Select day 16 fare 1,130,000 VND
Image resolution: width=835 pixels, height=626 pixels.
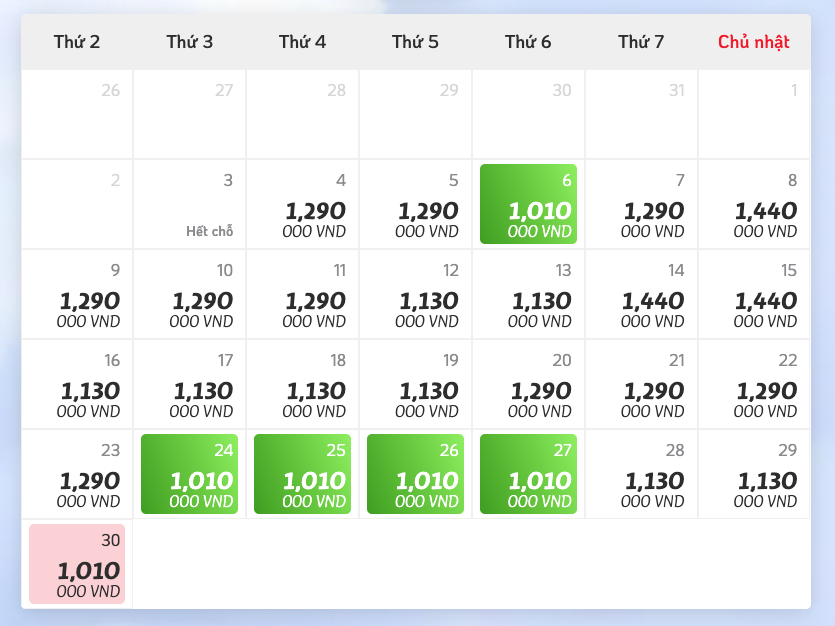point(77,384)
